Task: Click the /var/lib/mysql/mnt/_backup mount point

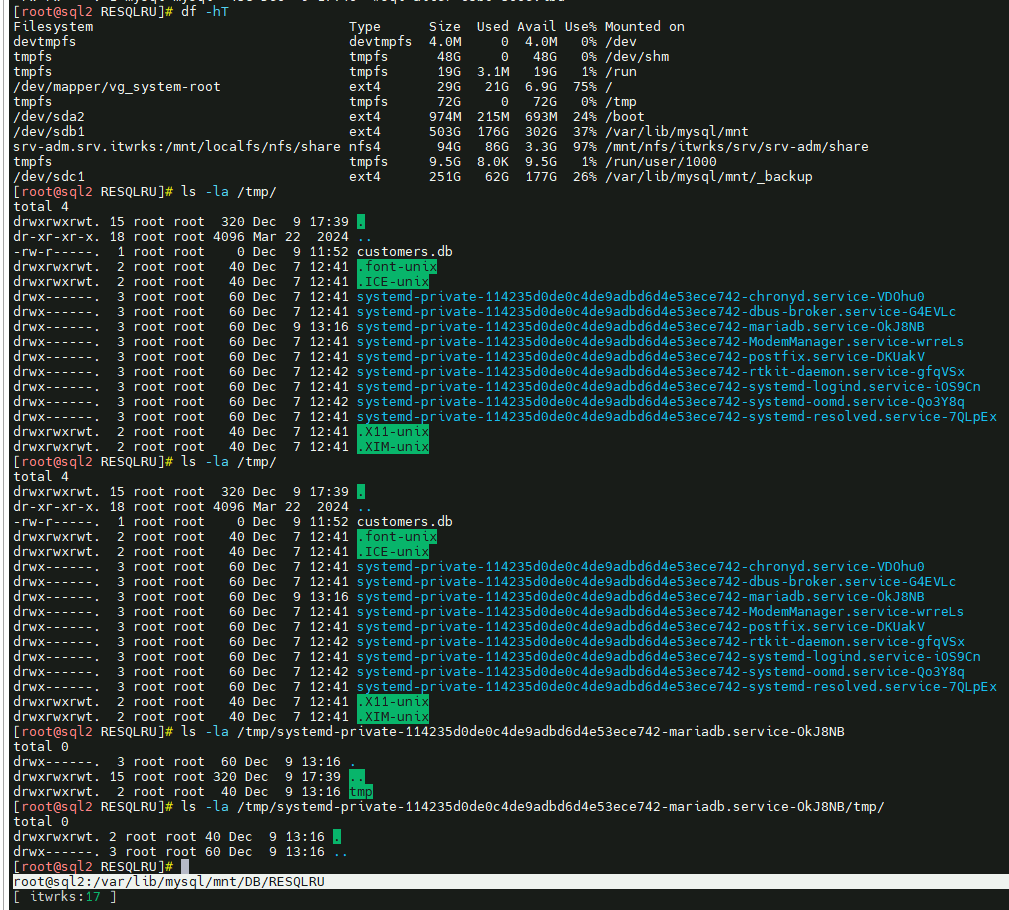Action: point(709,176)
